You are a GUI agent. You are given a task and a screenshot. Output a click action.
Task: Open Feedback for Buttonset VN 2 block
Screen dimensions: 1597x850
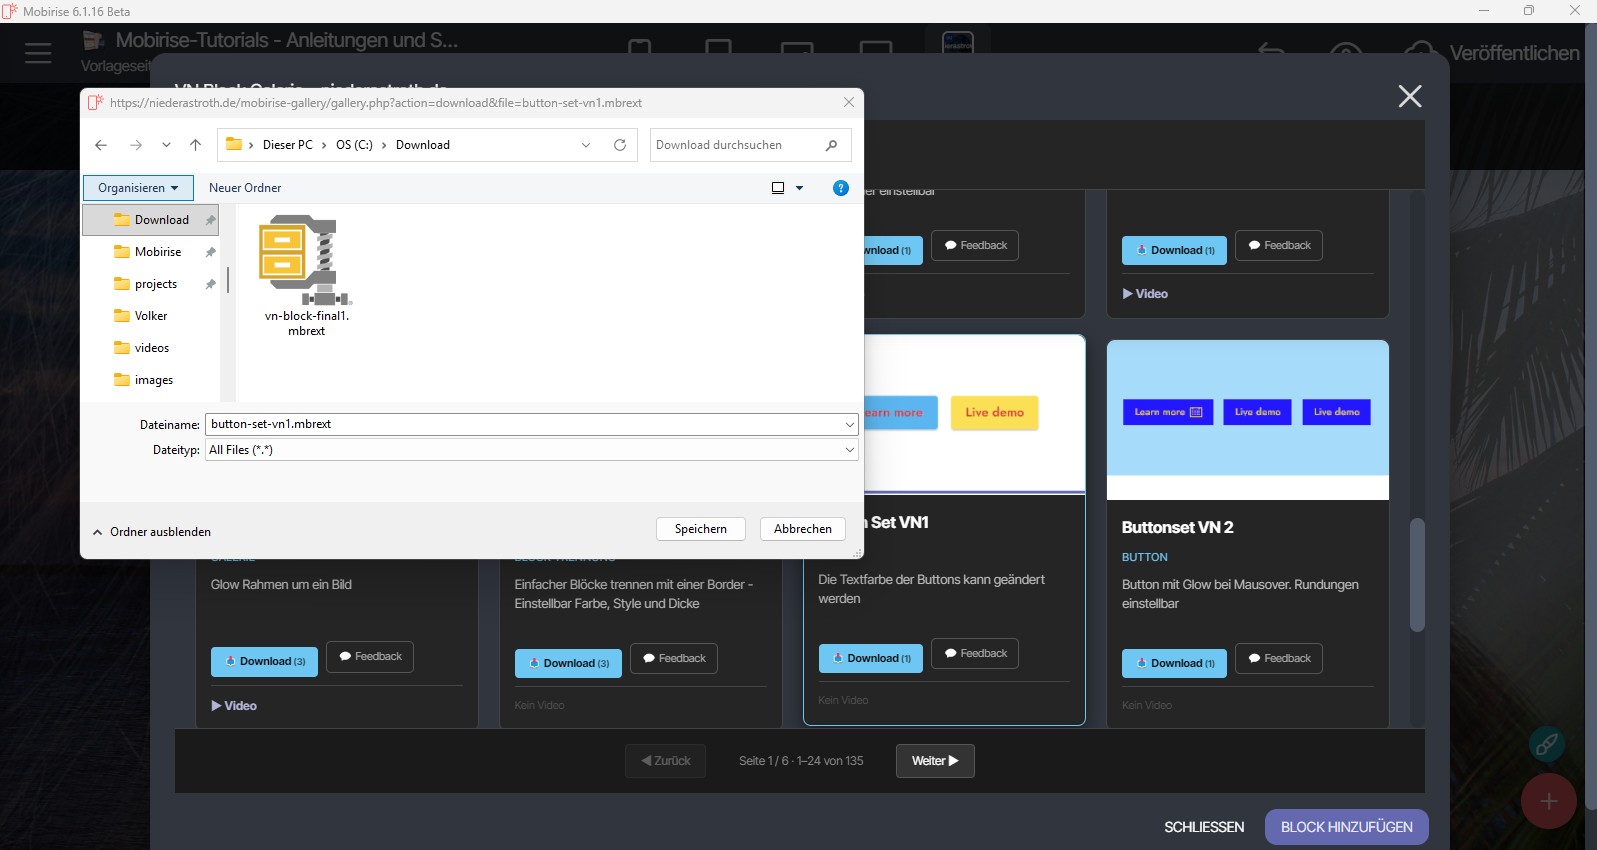(1279, 659)
